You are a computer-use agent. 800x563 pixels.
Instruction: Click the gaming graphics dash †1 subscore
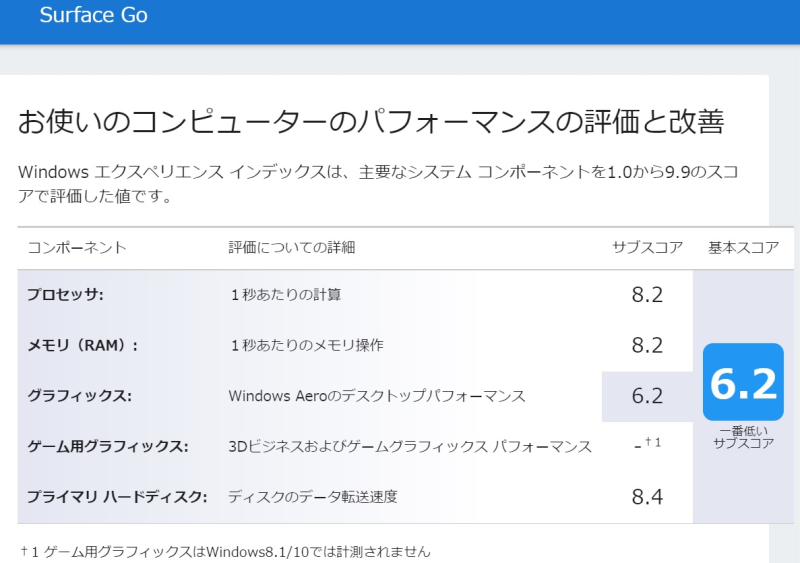click(x=647, y=444)
